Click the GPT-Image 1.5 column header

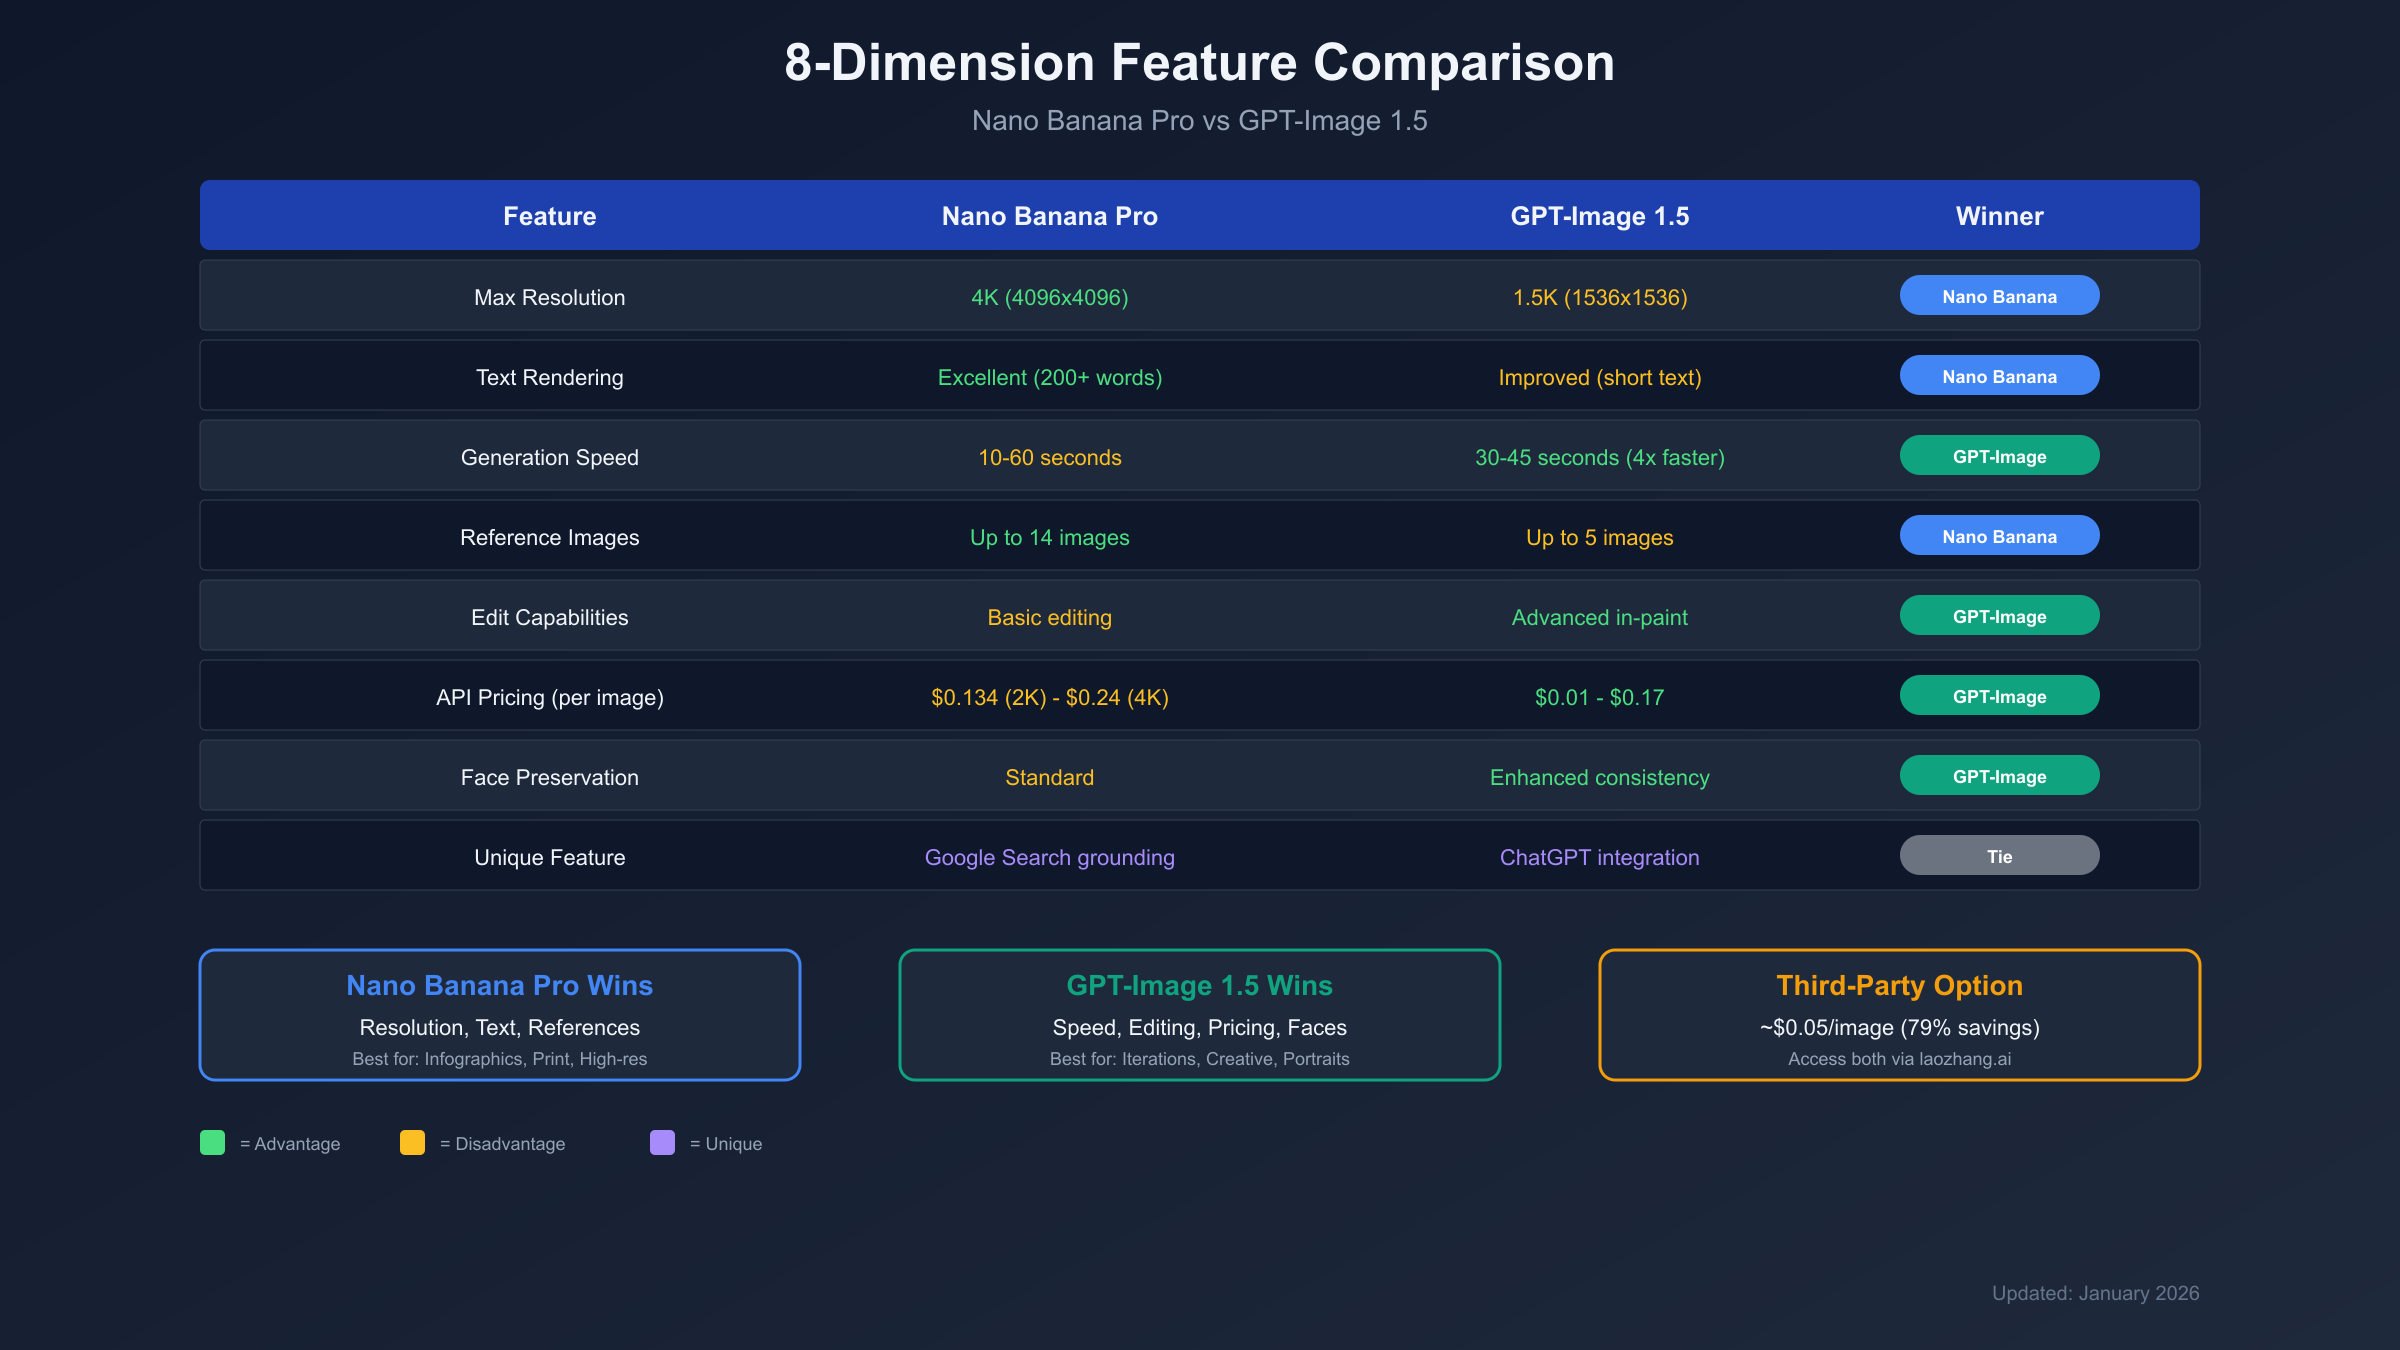[1598, 215]
